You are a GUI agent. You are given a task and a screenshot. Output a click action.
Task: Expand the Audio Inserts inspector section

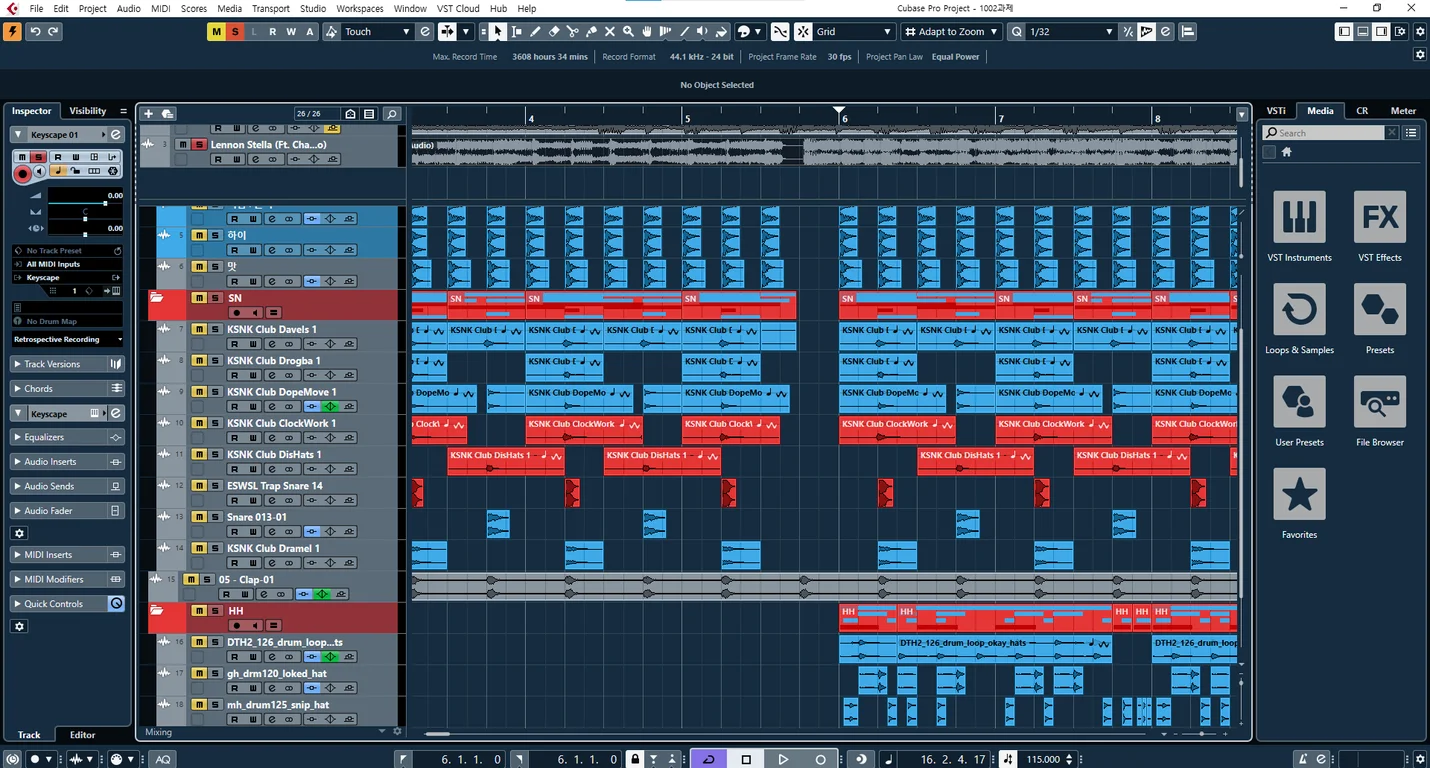[x=68, y=462]
